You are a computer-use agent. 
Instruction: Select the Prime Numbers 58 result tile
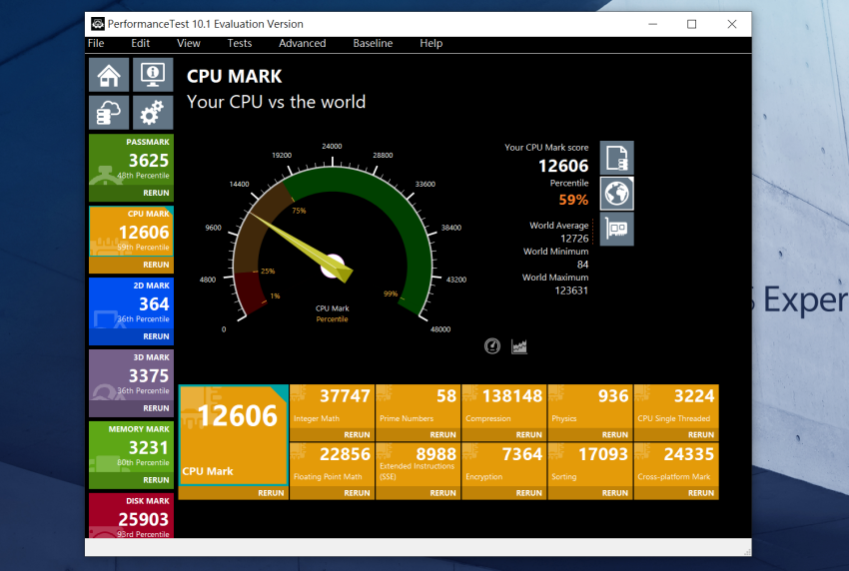coord(418,406)
